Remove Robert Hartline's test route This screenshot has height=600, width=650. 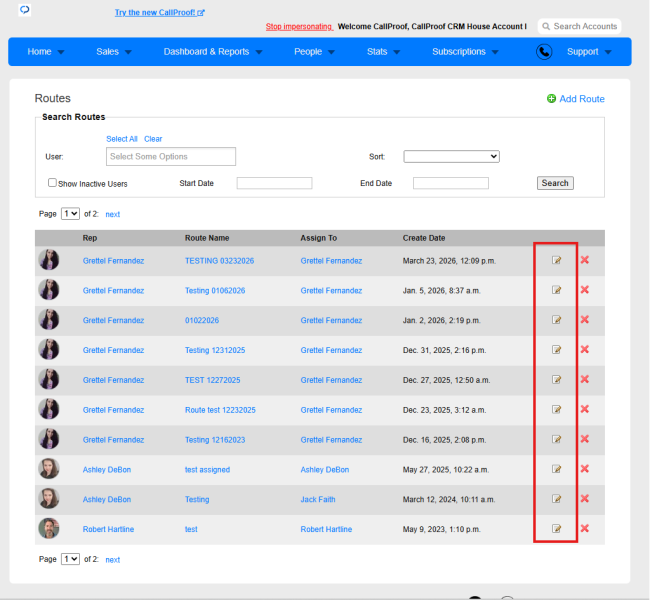[585, 529]
